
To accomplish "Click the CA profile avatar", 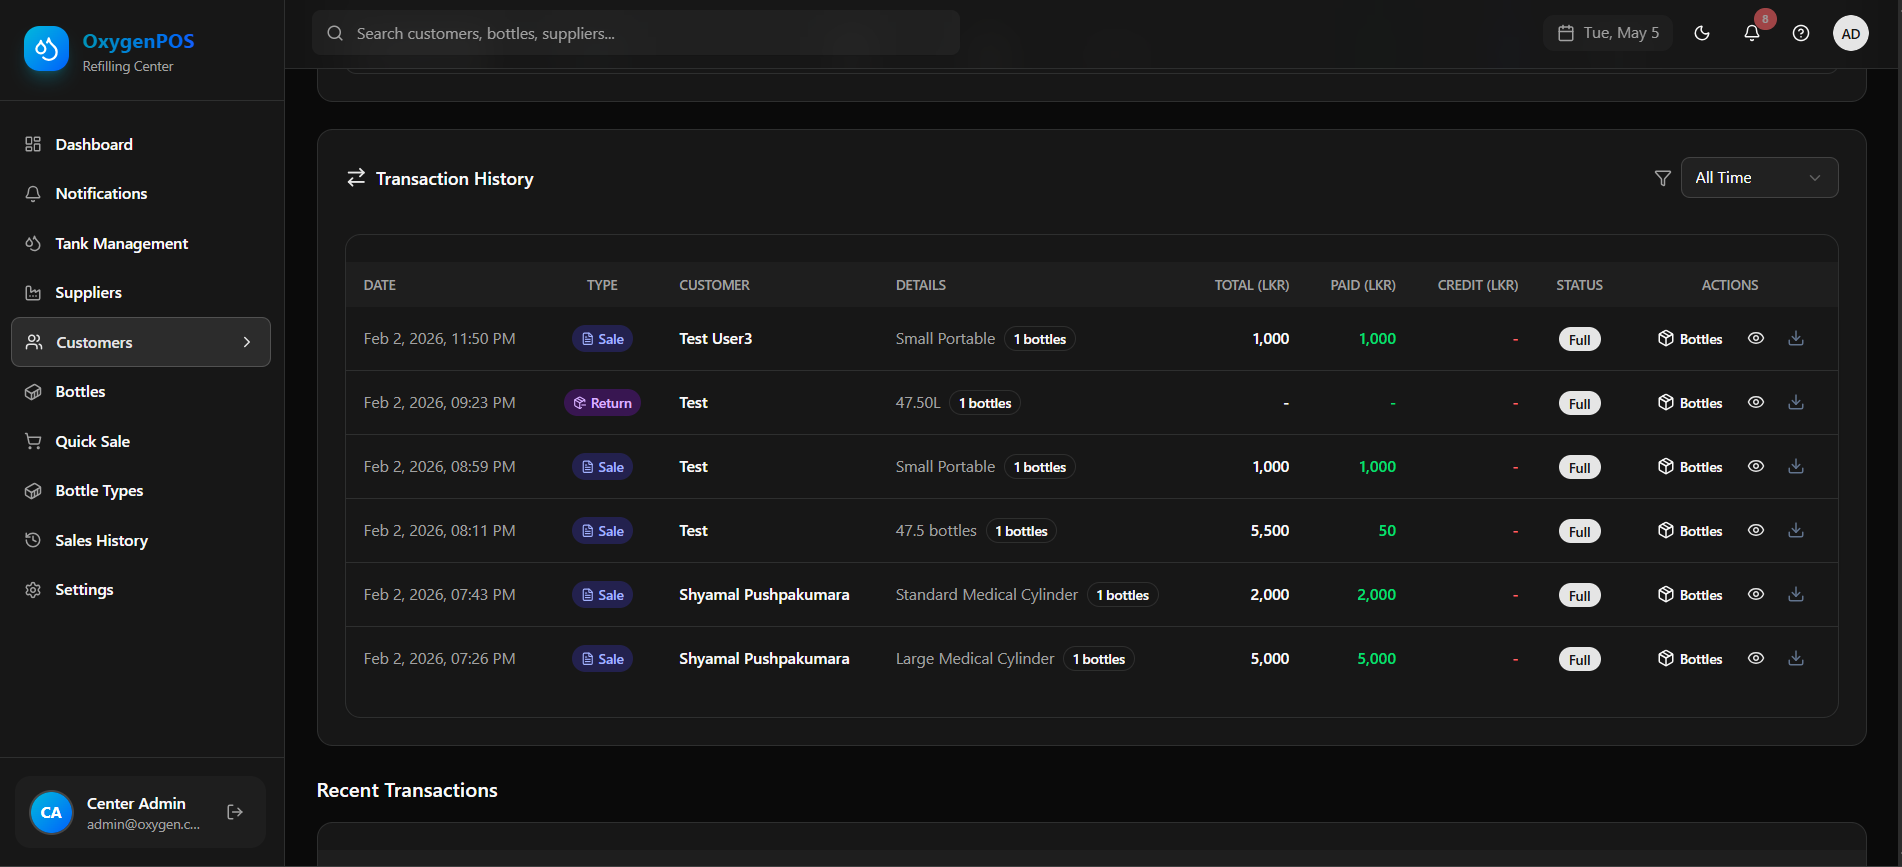I will (51, 812).
